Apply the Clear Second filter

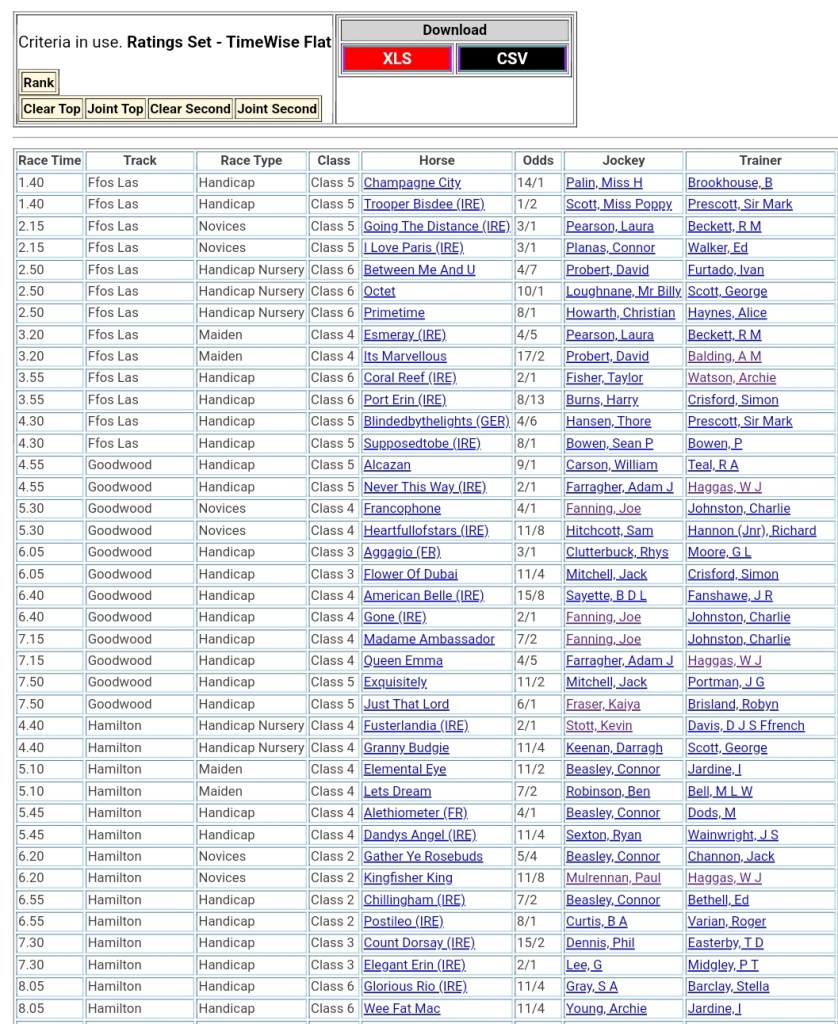tap(190, 109)
